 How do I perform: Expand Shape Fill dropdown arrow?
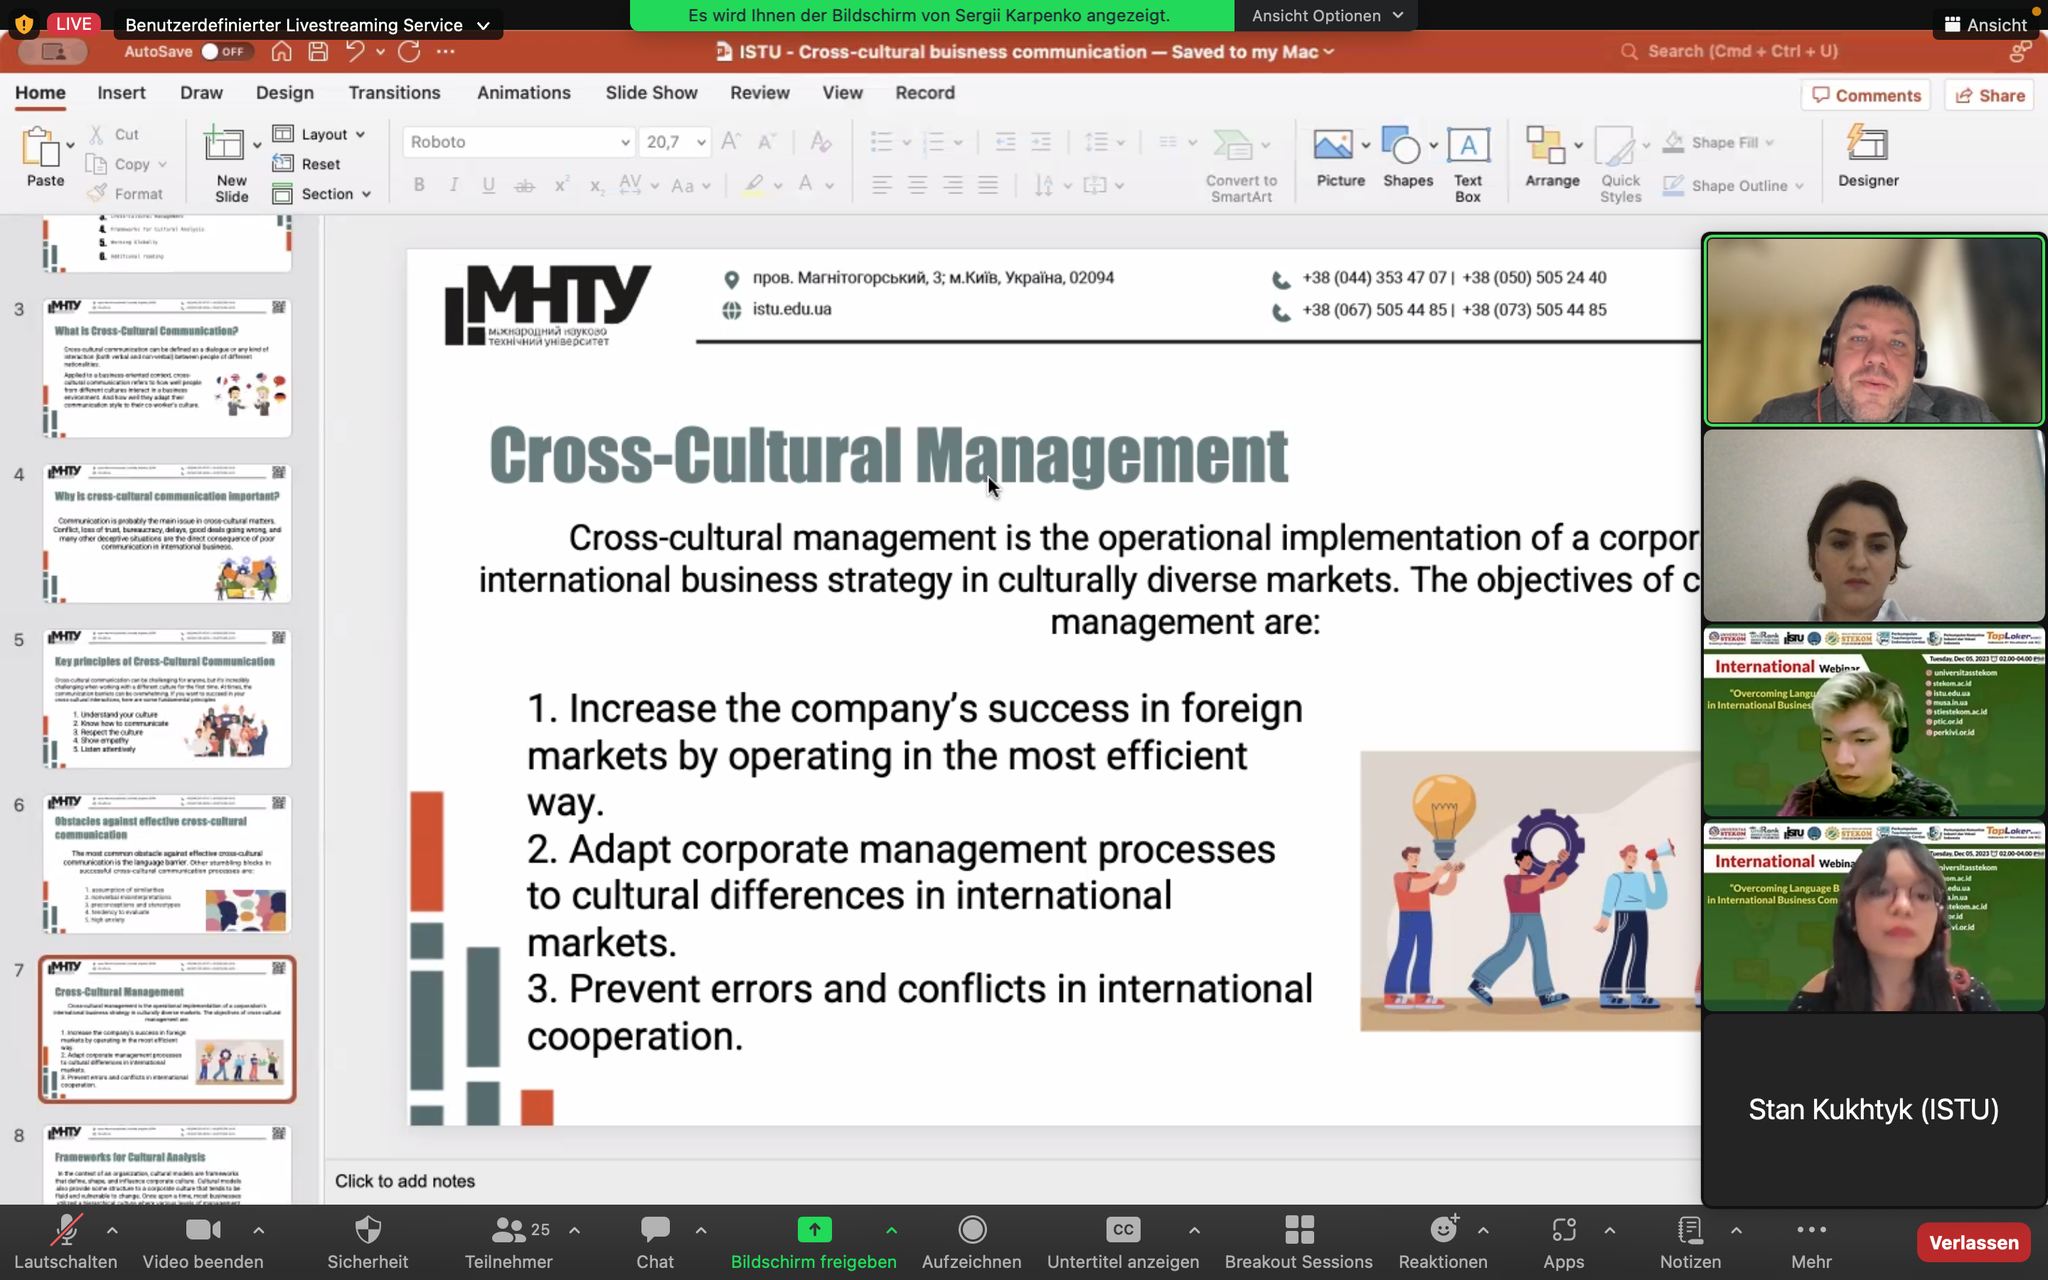coord(1770,142)
